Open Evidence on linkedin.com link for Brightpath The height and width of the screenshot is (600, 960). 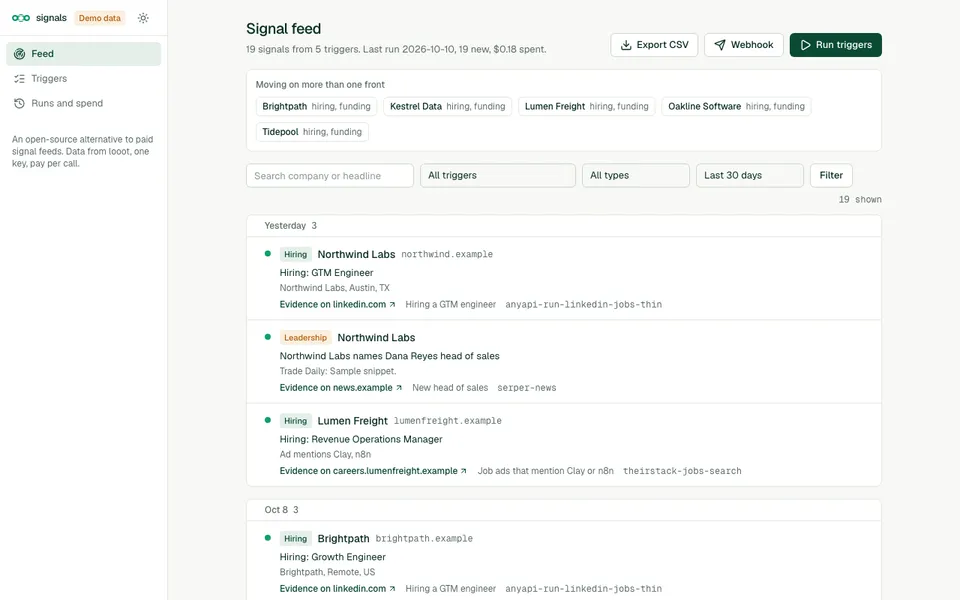(x=337, y=588)
